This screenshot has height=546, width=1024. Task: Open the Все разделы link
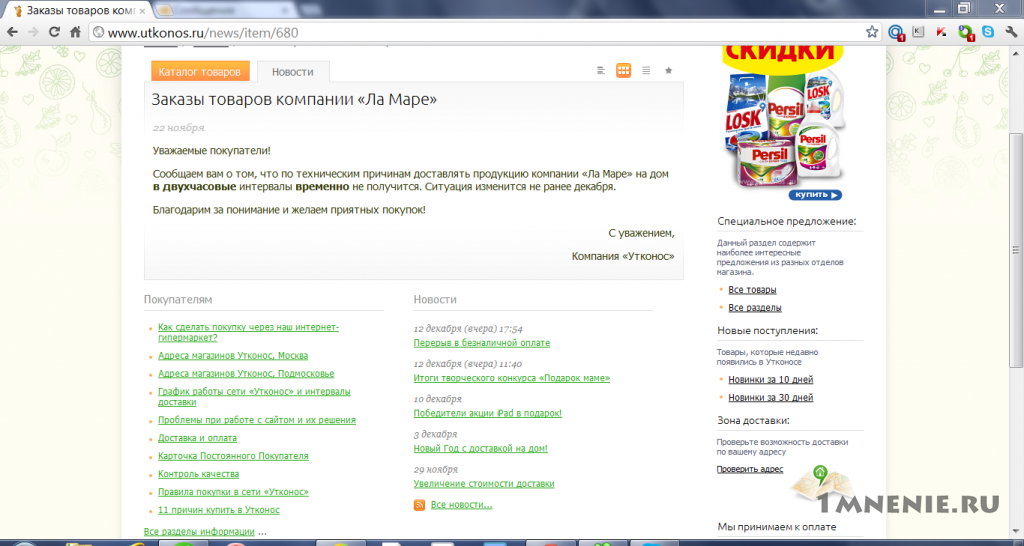pos(755,308)
